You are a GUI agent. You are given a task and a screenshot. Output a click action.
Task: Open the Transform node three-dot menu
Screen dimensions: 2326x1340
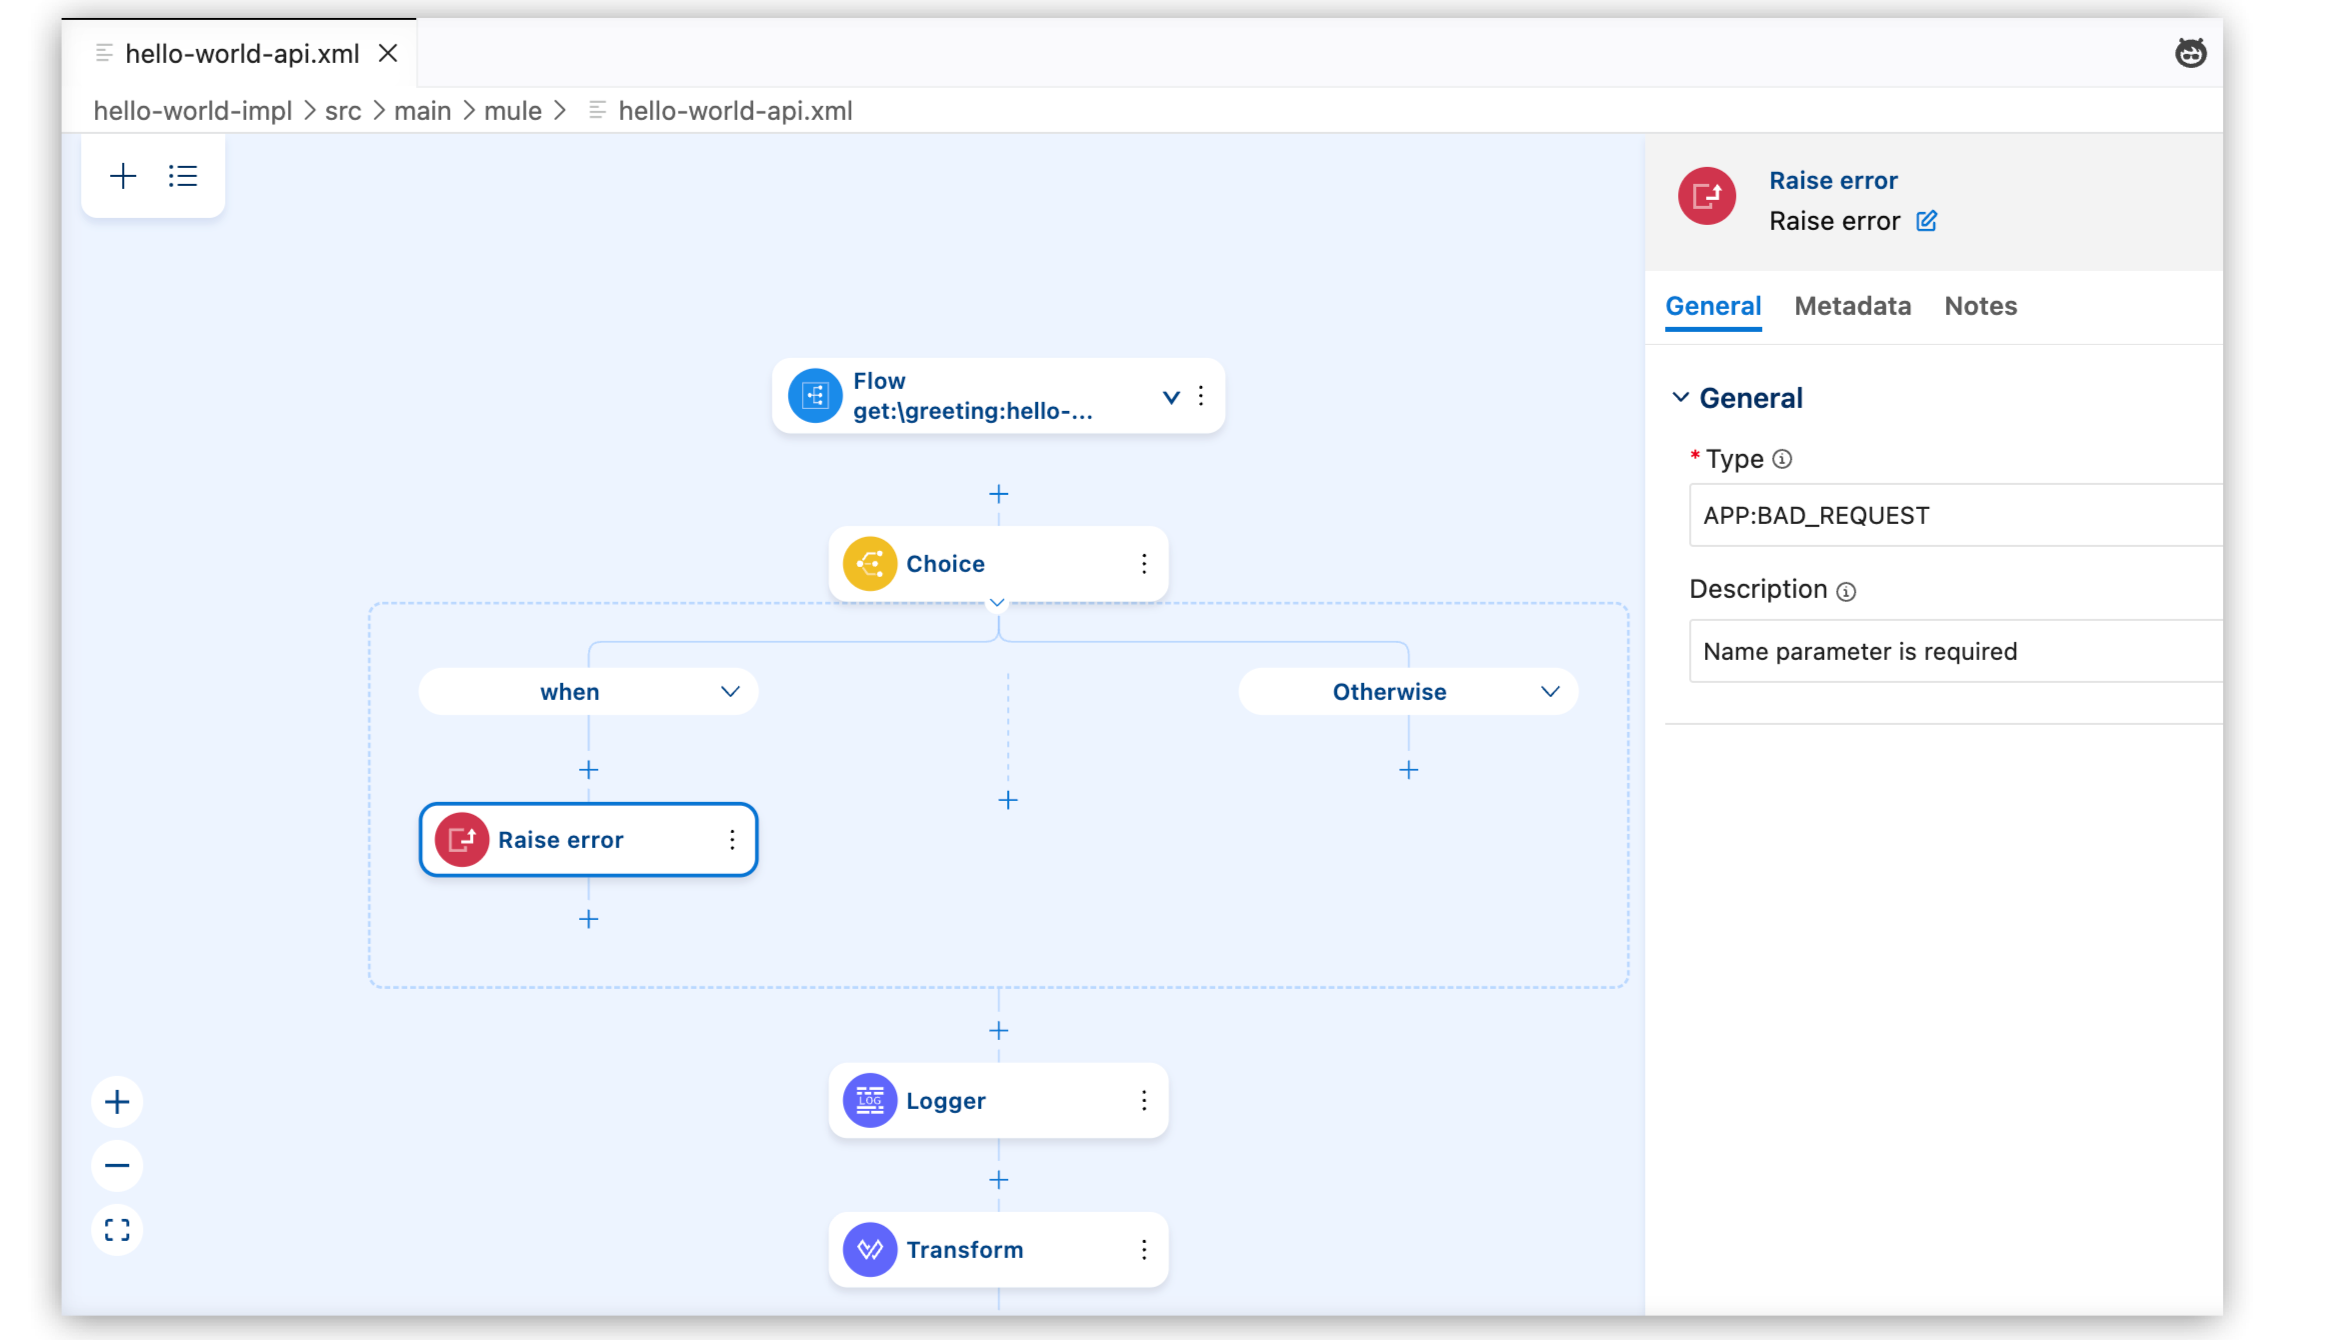pyautogui.click(x=1144, y=1249)
